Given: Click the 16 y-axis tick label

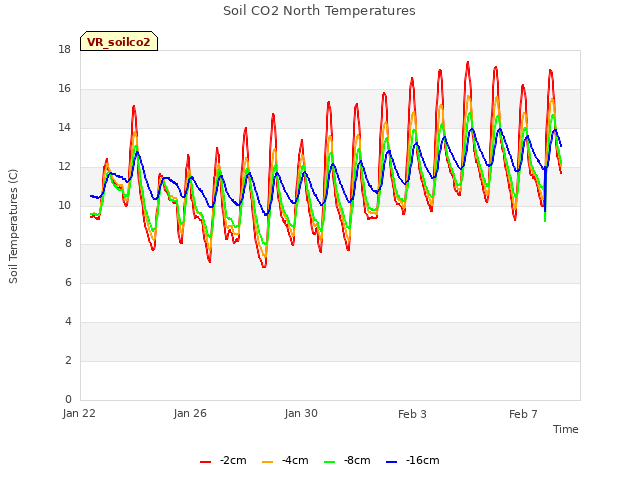Looking at the screenshot, I should (x=64, y=89).
